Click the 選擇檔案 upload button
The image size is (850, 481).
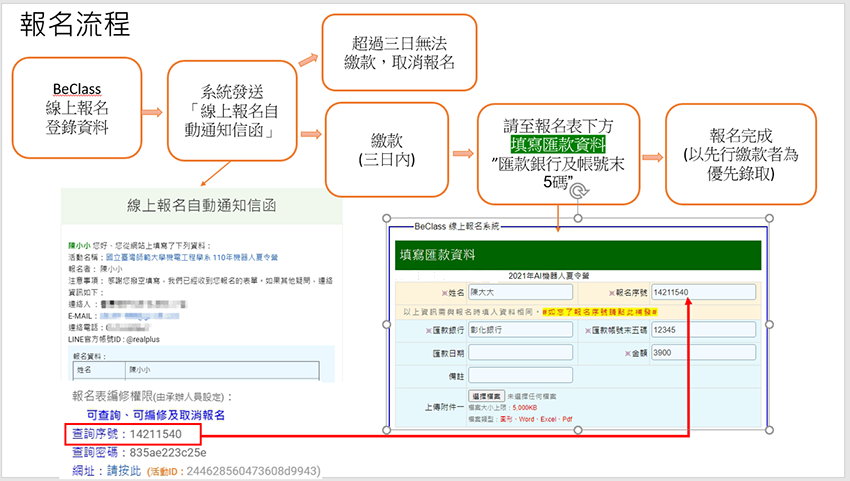[486, 396]
